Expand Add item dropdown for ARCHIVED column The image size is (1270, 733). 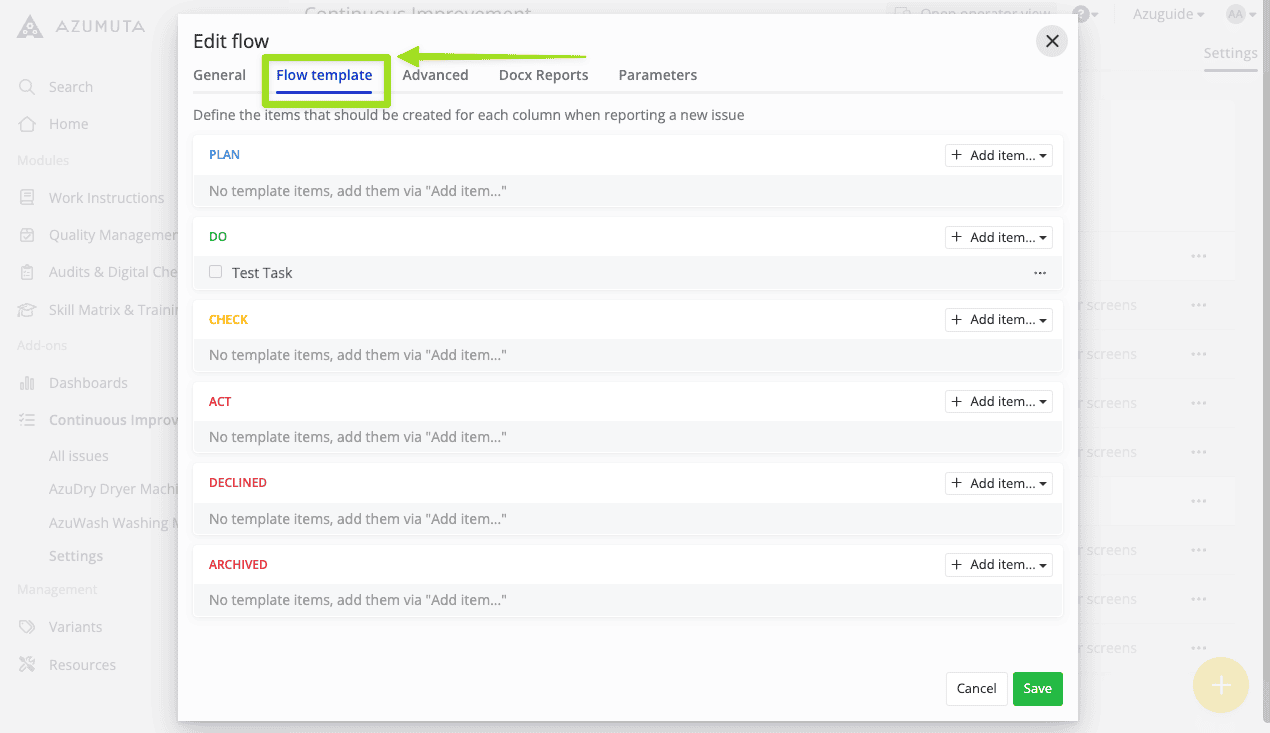coord(998,565)
